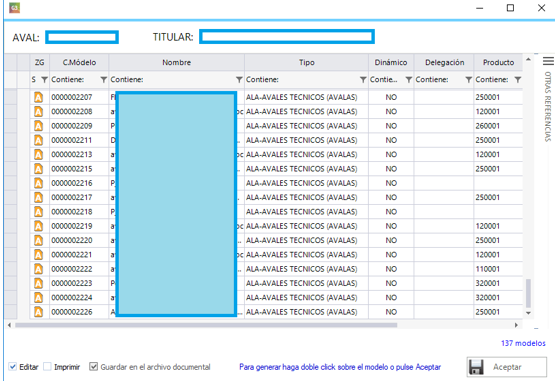Click the scroll up arrow of grid
Image resolution: width=555 pixels, height=381 pixels.
(528, 59)
